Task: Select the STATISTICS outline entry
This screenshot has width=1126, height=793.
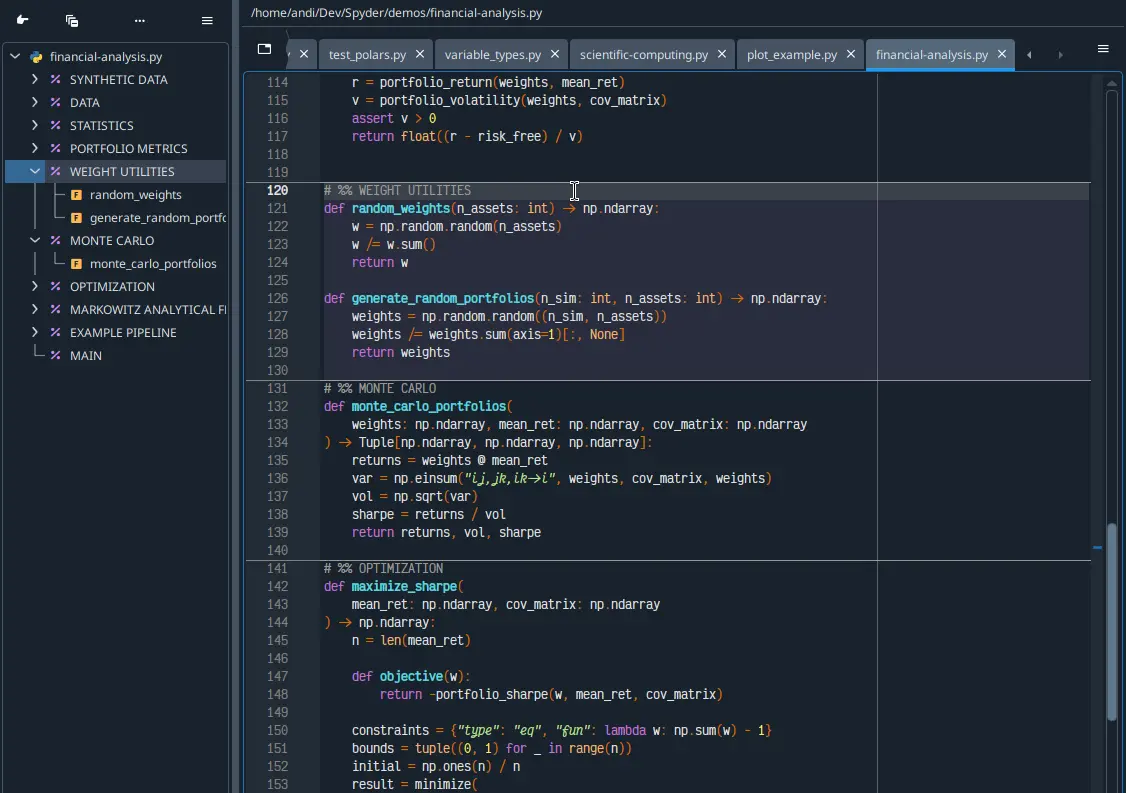Action: coord(101,126)
